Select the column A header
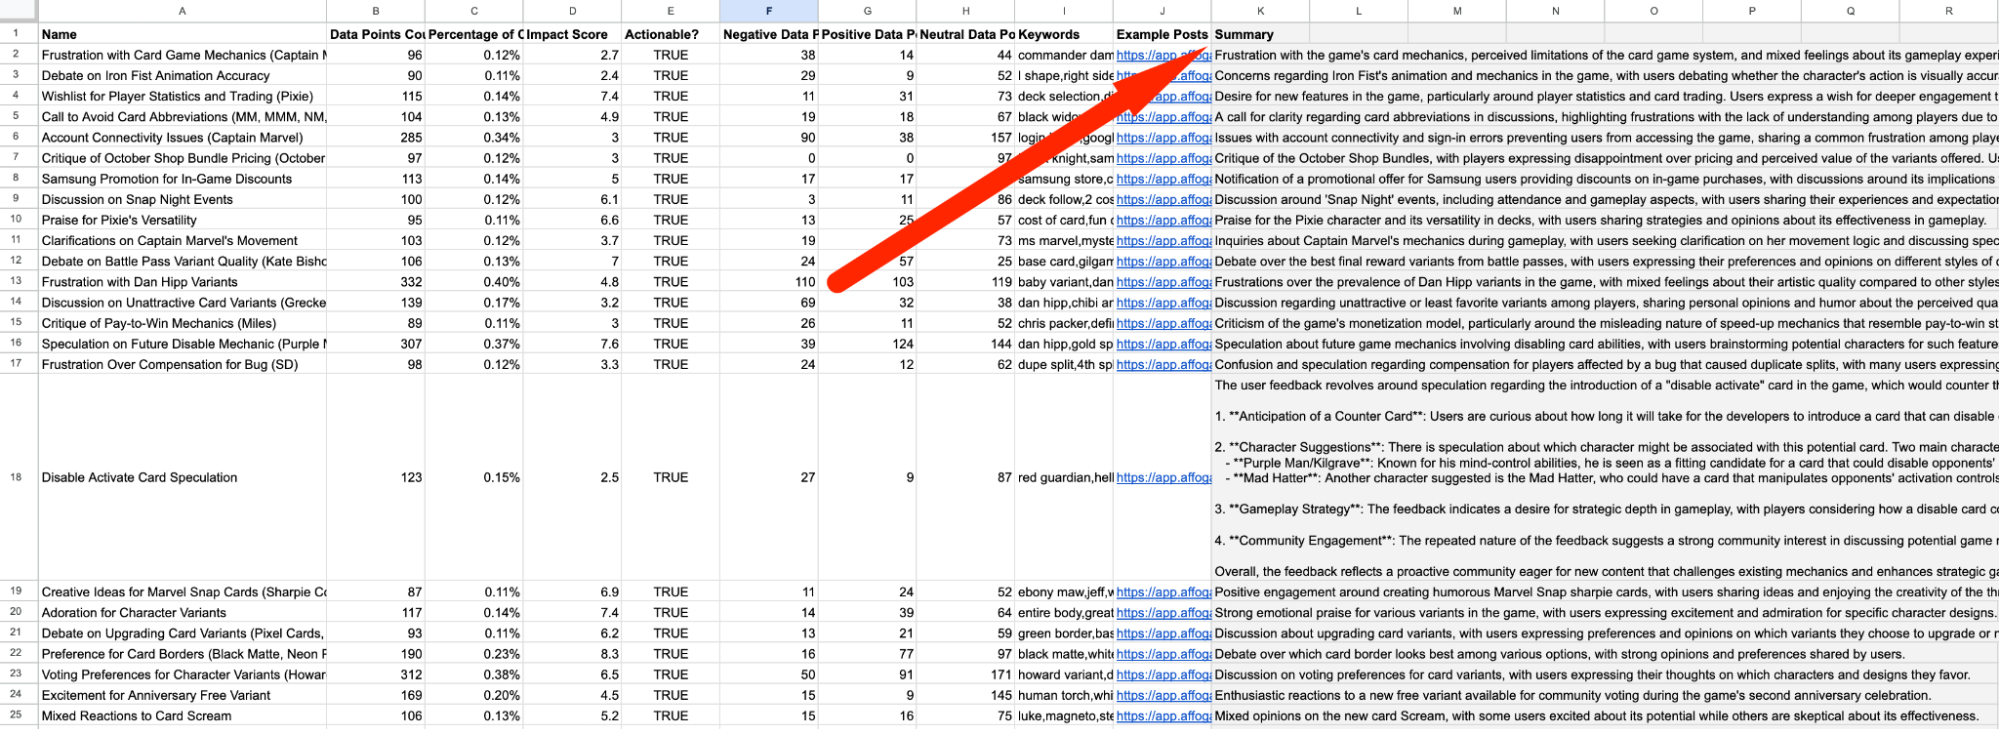 coord(182,11)
